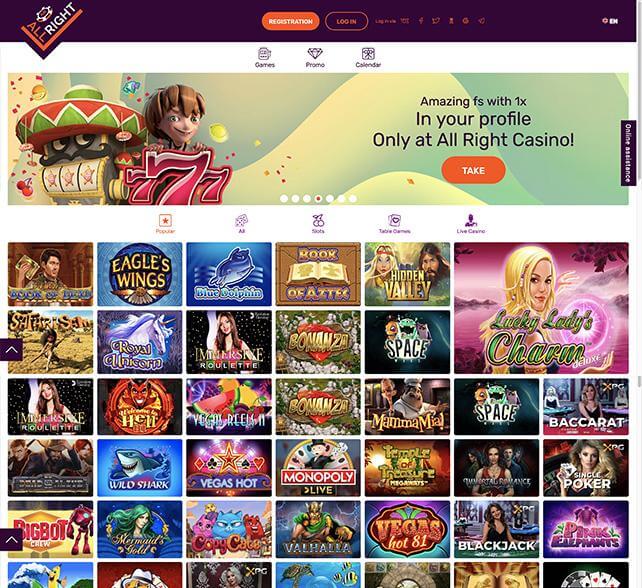Select the Slots cherries category icon
642x588 pixels.
[x=318, y=221]
